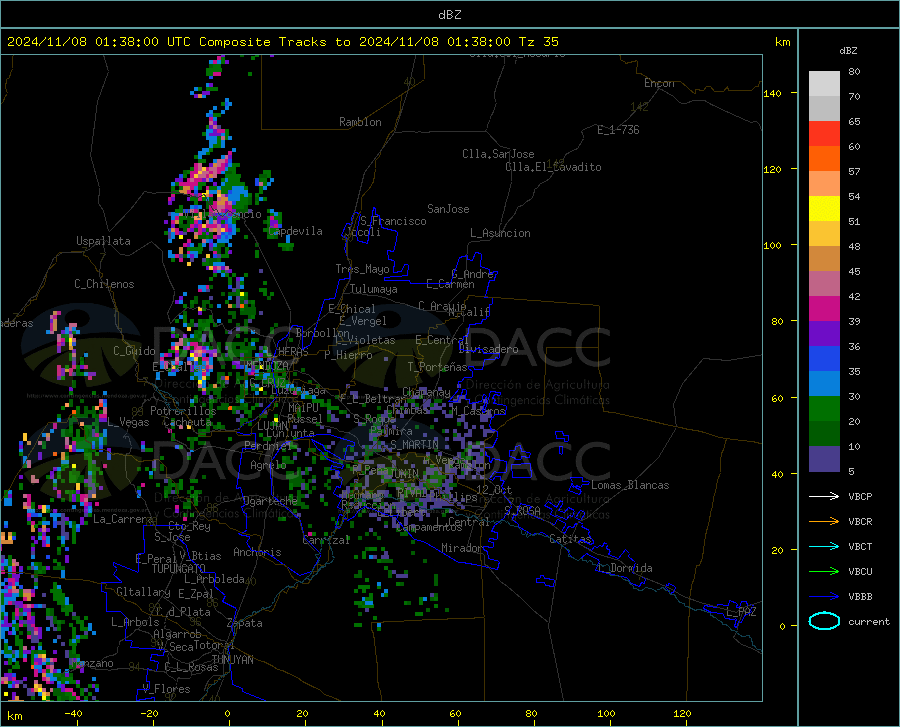Image resolution: width=900 pixels, height=727 pixels.
Task: Click the cyan VBCT arrow legend icon
Action: pyautogui.click(x=824, y=546)
